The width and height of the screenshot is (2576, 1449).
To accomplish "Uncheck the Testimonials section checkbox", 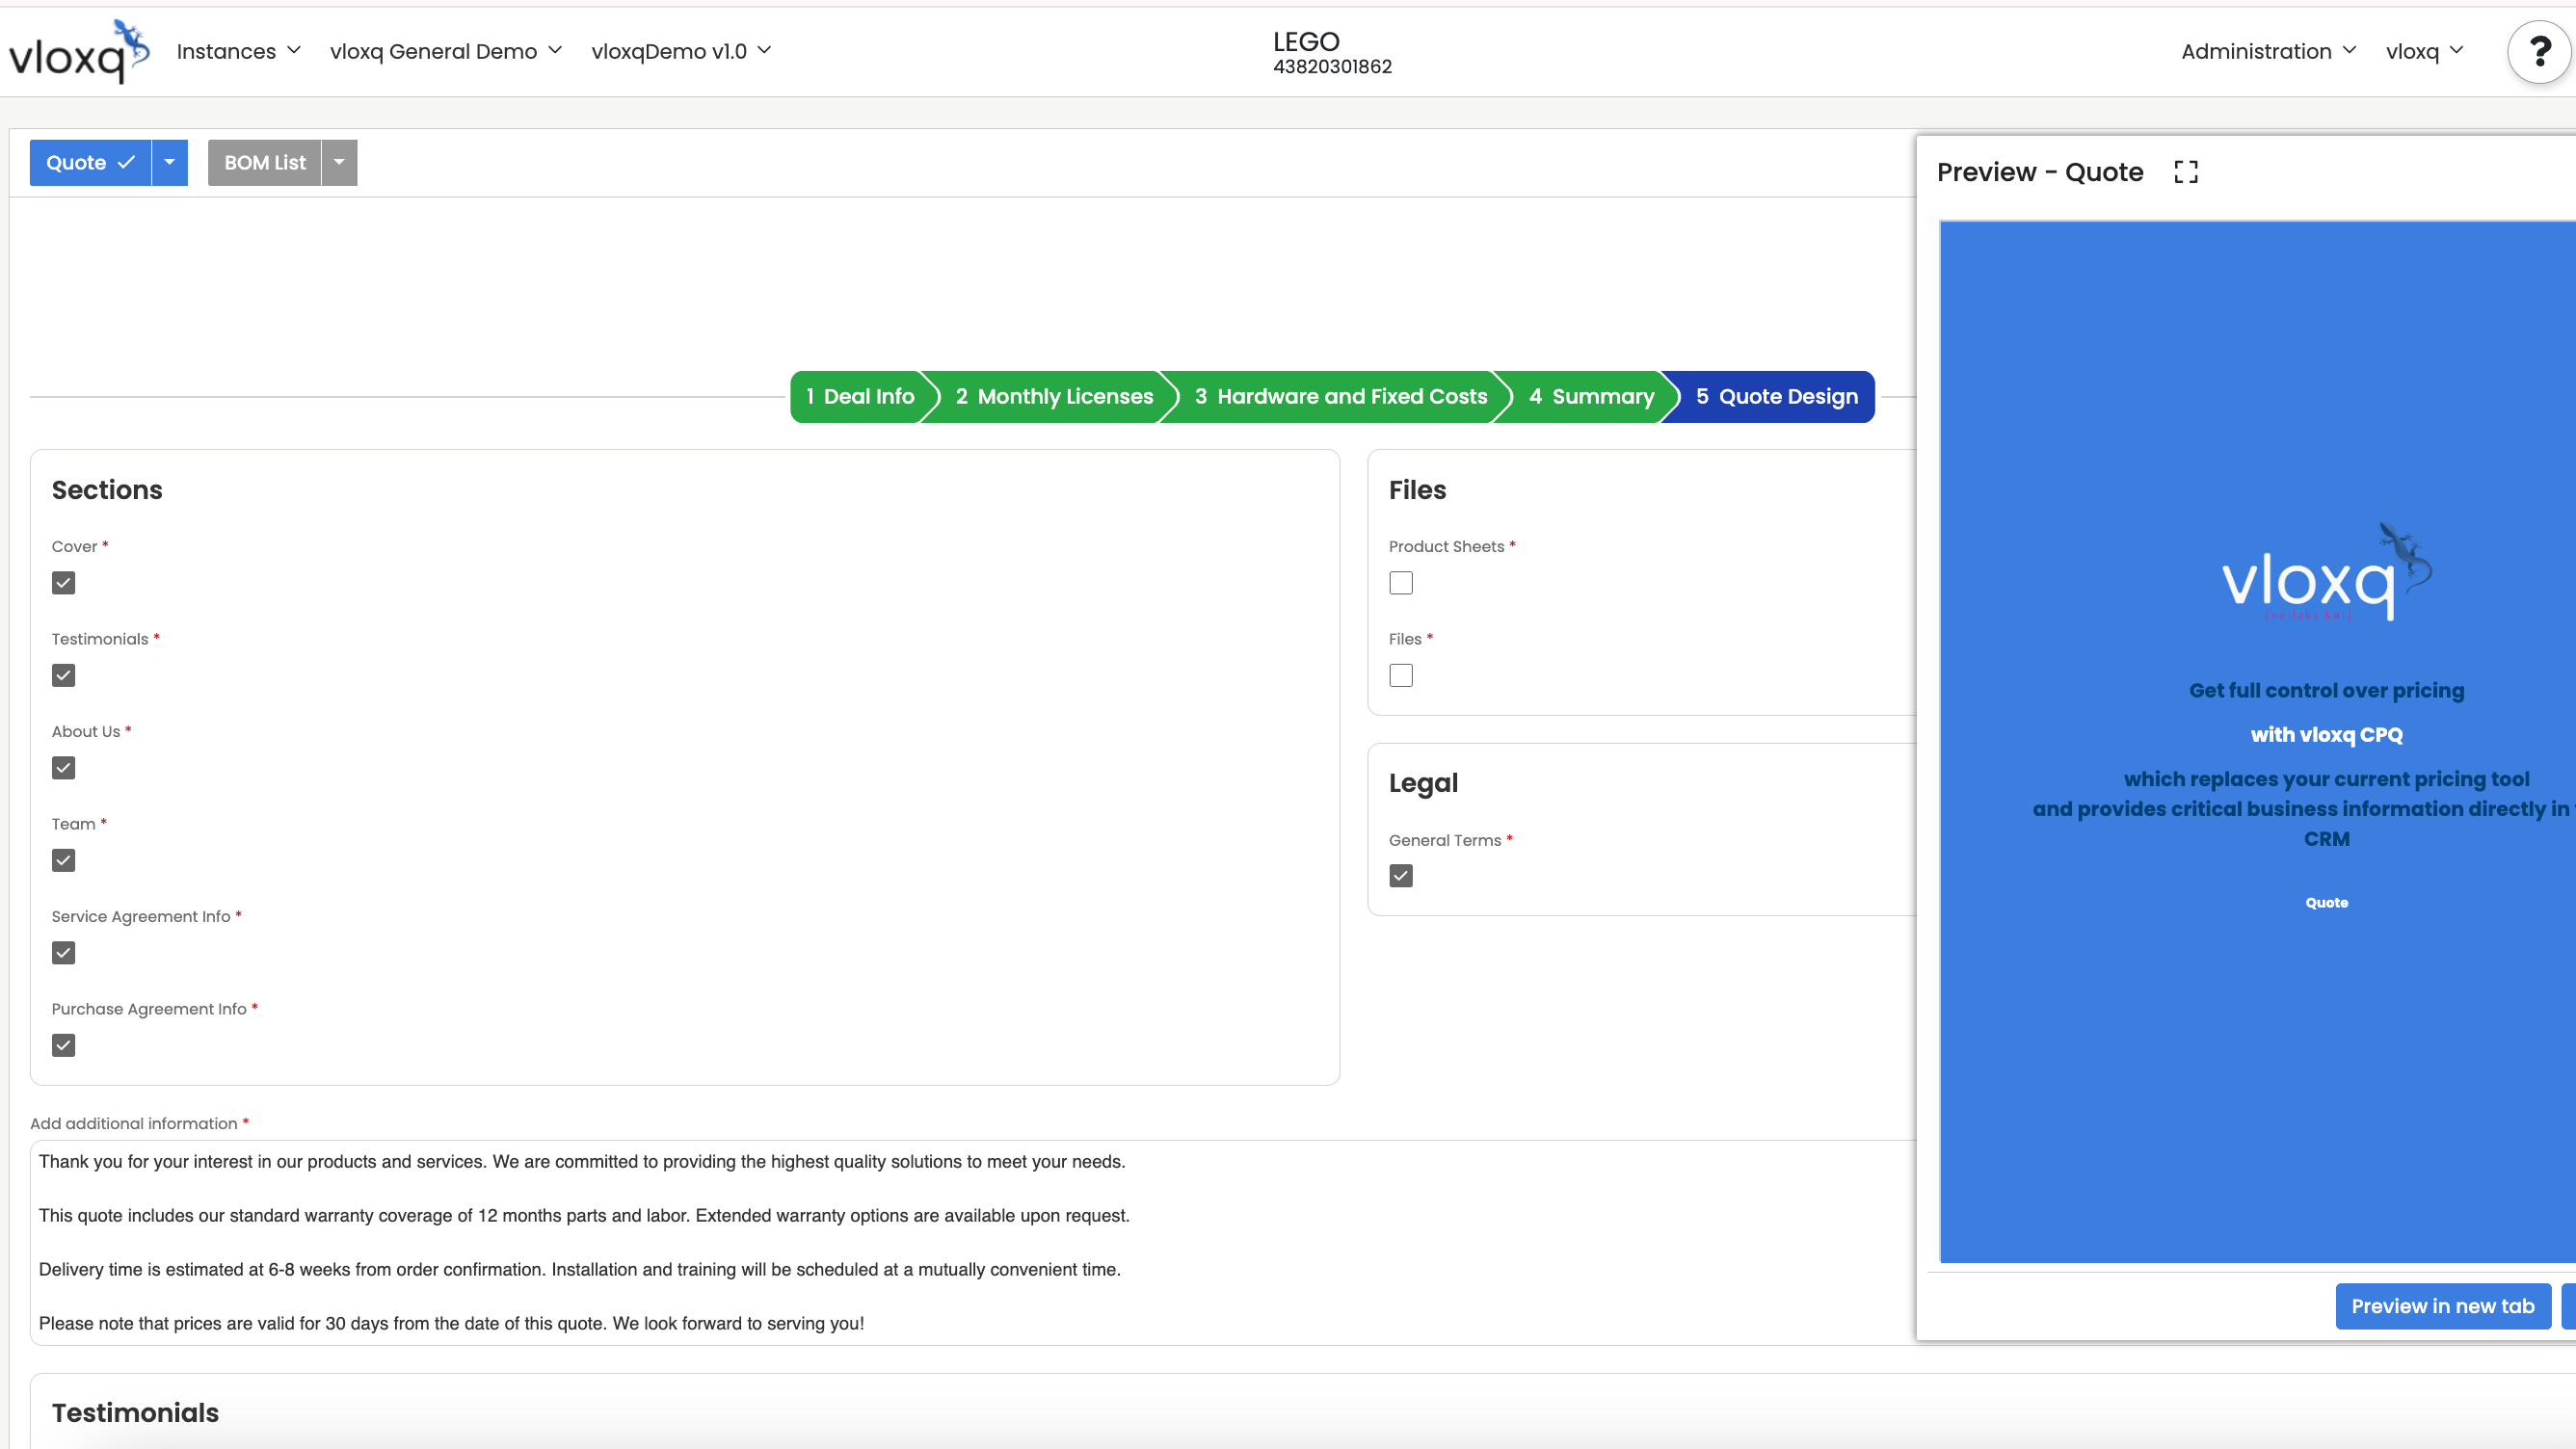I will [63, 675].
